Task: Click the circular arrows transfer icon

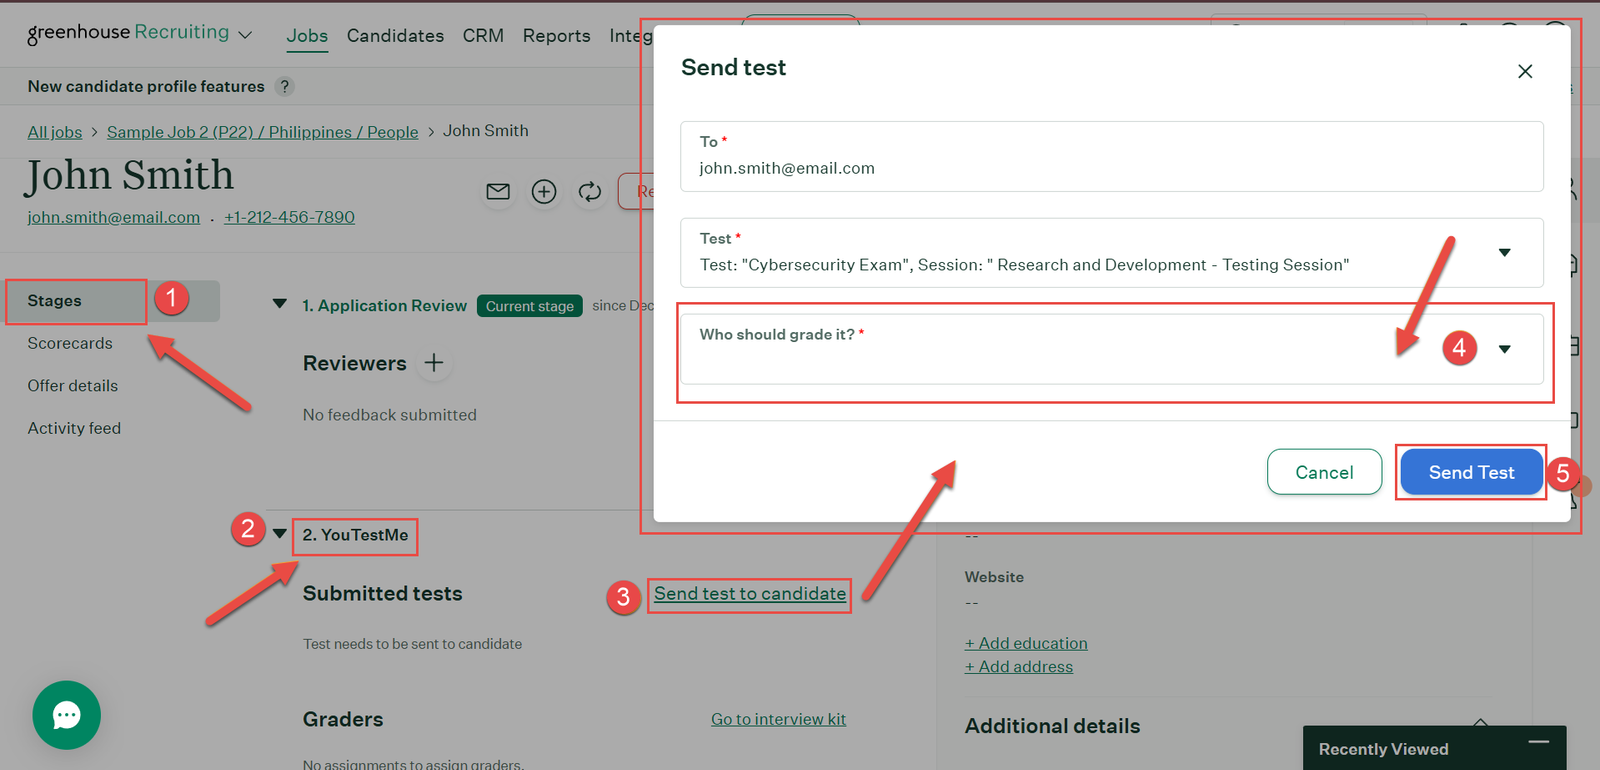Action: (590, 191)
